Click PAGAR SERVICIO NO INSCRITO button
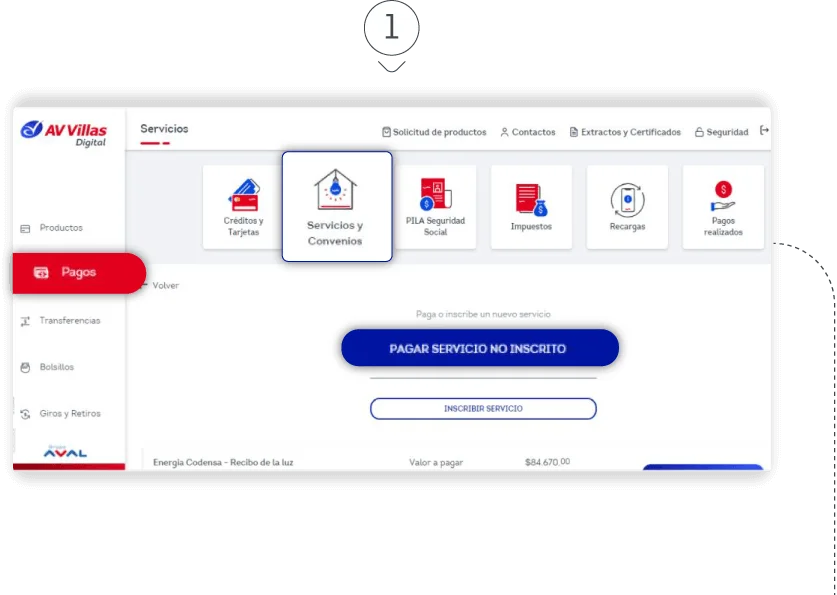This screenshot has width=837, height=595. (480, 347)
